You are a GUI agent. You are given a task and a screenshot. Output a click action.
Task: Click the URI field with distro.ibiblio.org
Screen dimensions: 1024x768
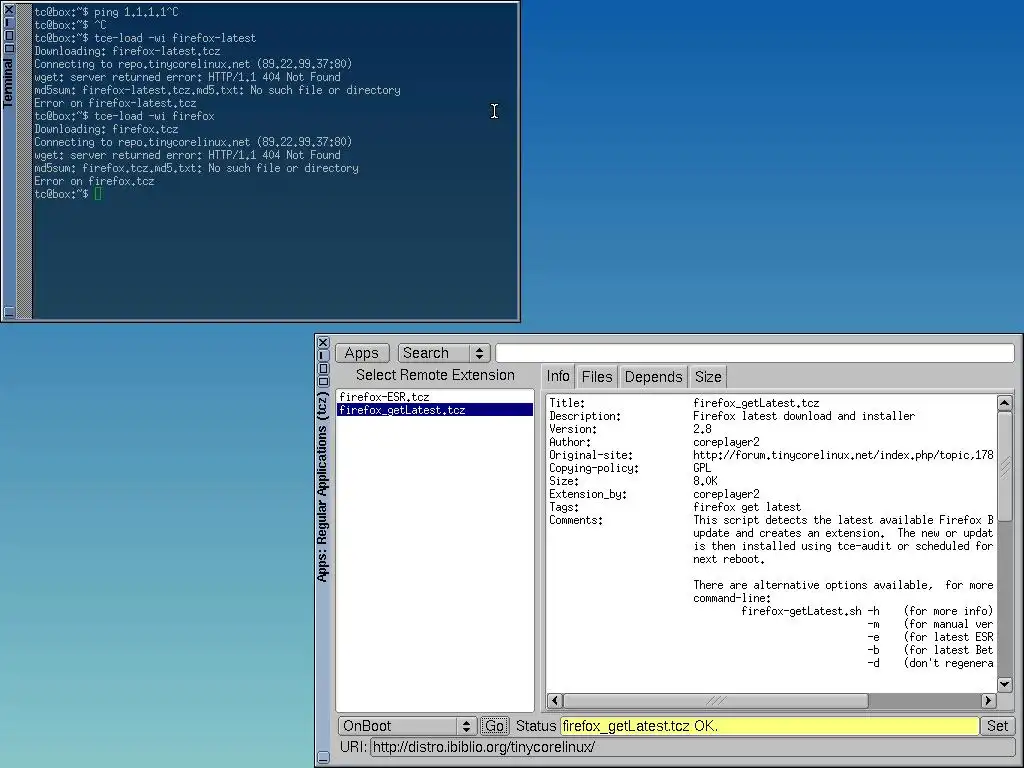692,746
